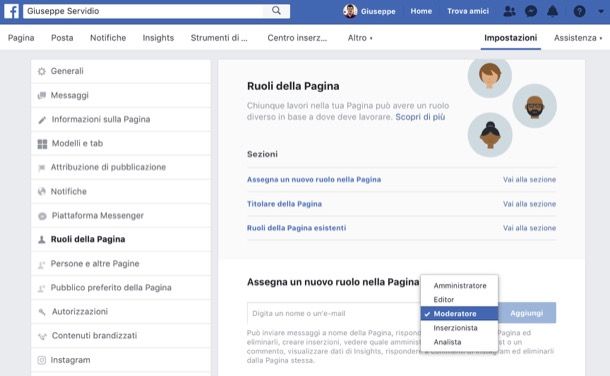Click Trova amici link
The image size is (610, 376).
point(468,11)
